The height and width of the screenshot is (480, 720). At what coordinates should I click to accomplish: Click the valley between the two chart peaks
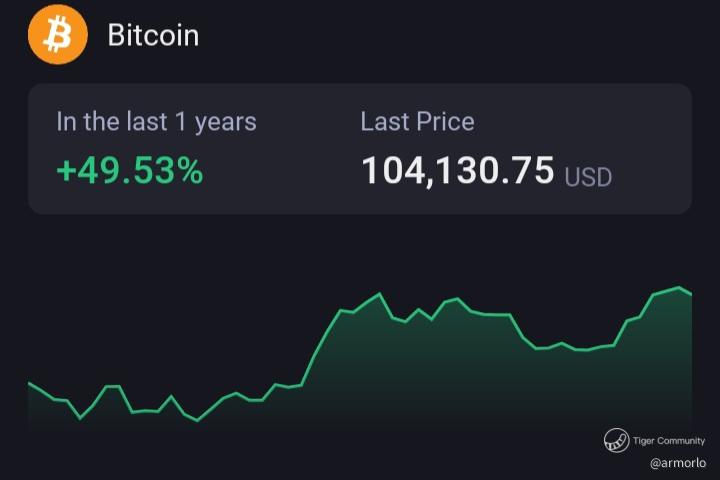[581, 350]
